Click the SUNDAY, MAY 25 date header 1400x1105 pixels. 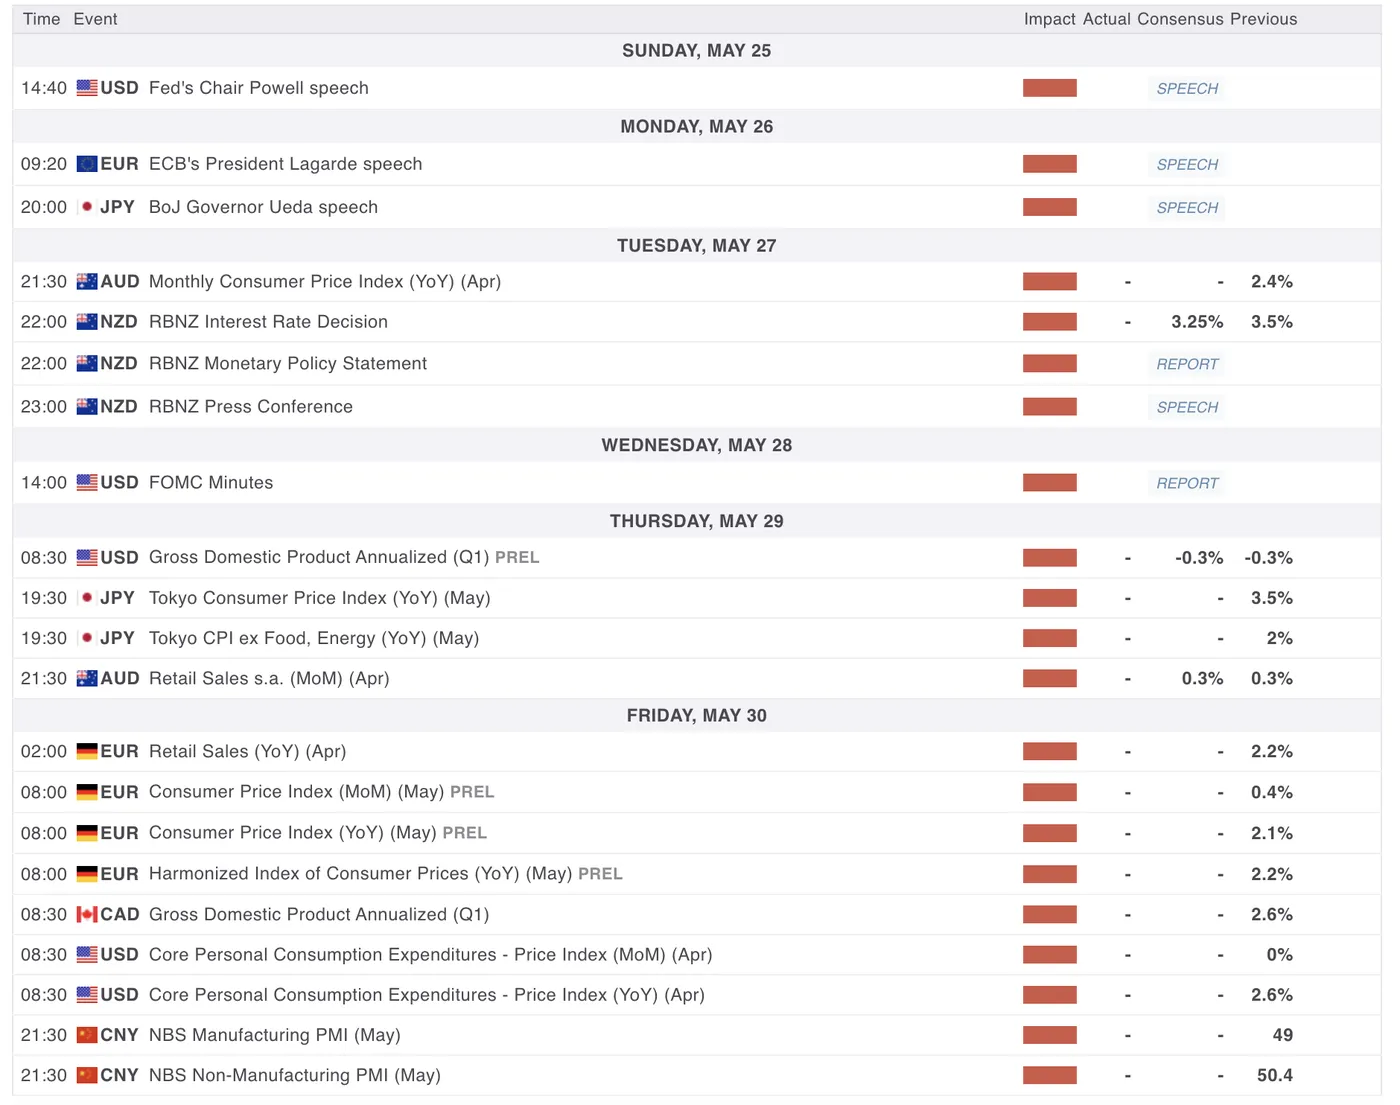(697, 51)
